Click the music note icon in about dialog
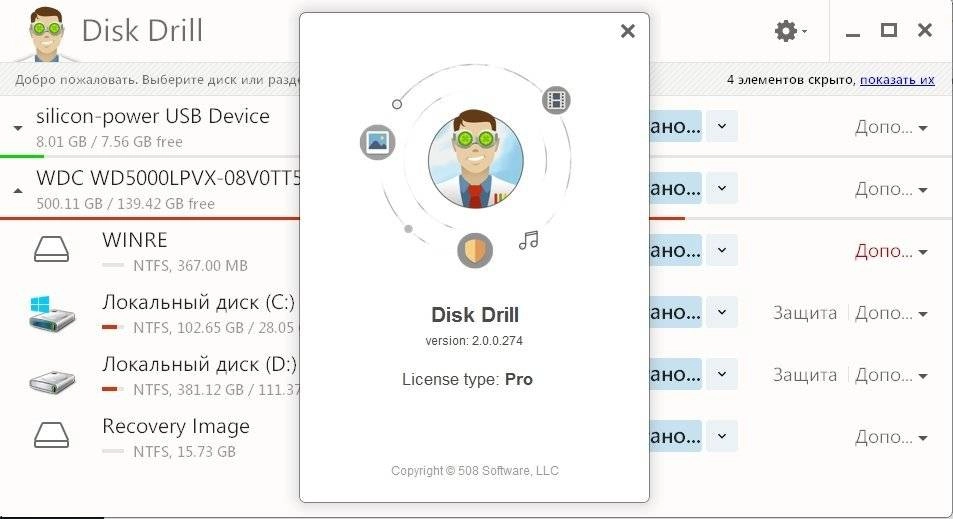The width and height of the screenshot is (953, 519). click(x=529, y=240)
